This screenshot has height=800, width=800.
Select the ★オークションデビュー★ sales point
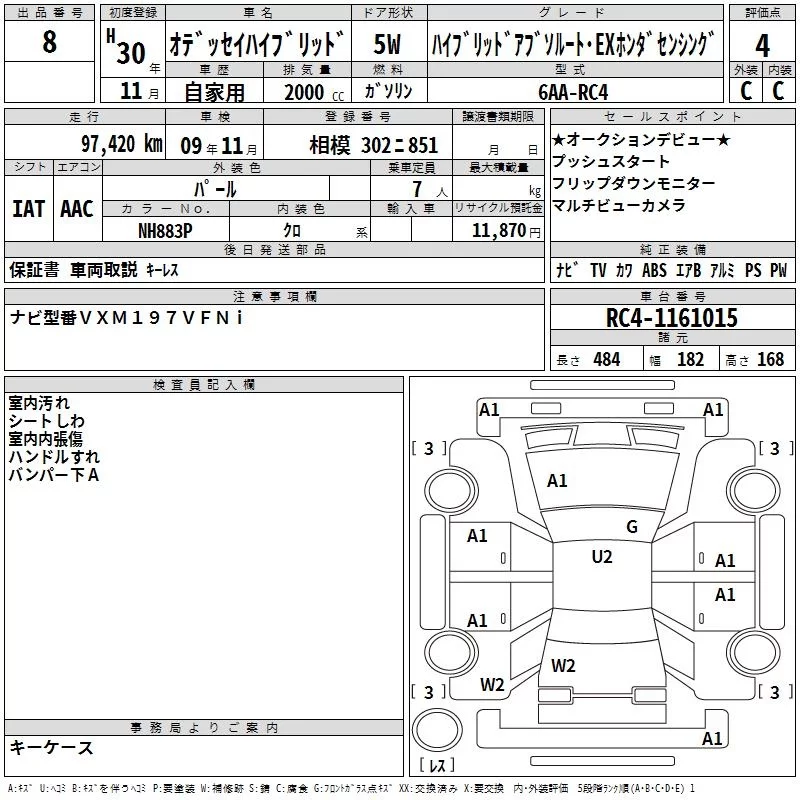[641, 139]
